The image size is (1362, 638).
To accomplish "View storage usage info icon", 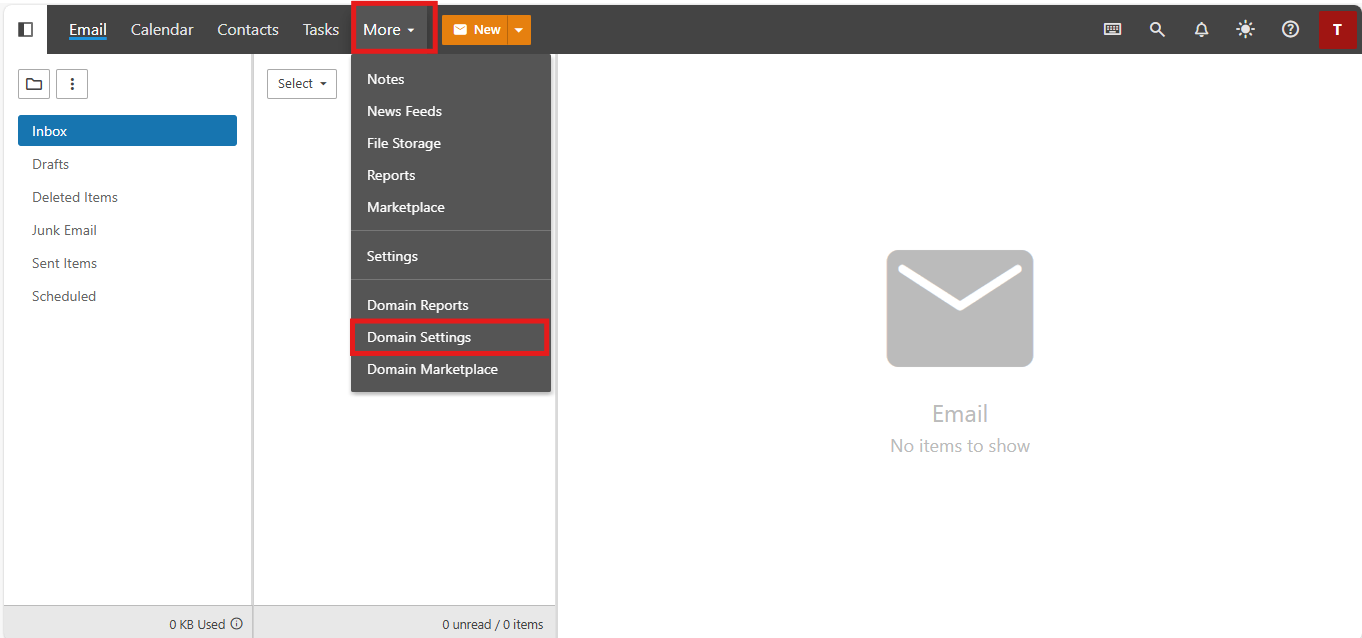I will pos(237,624).
